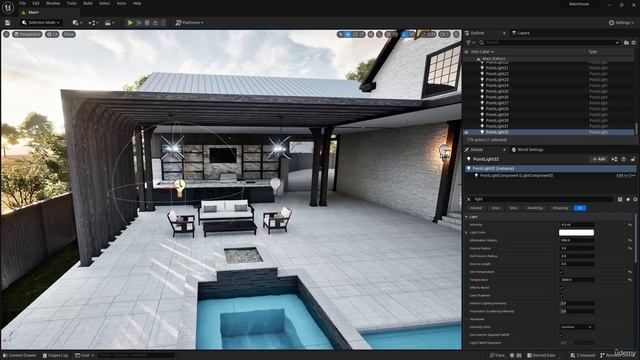Toggle the Use Inverse Squared Falloff checkbox
This screenshot has height=360, width=640.
click(562, 335)
